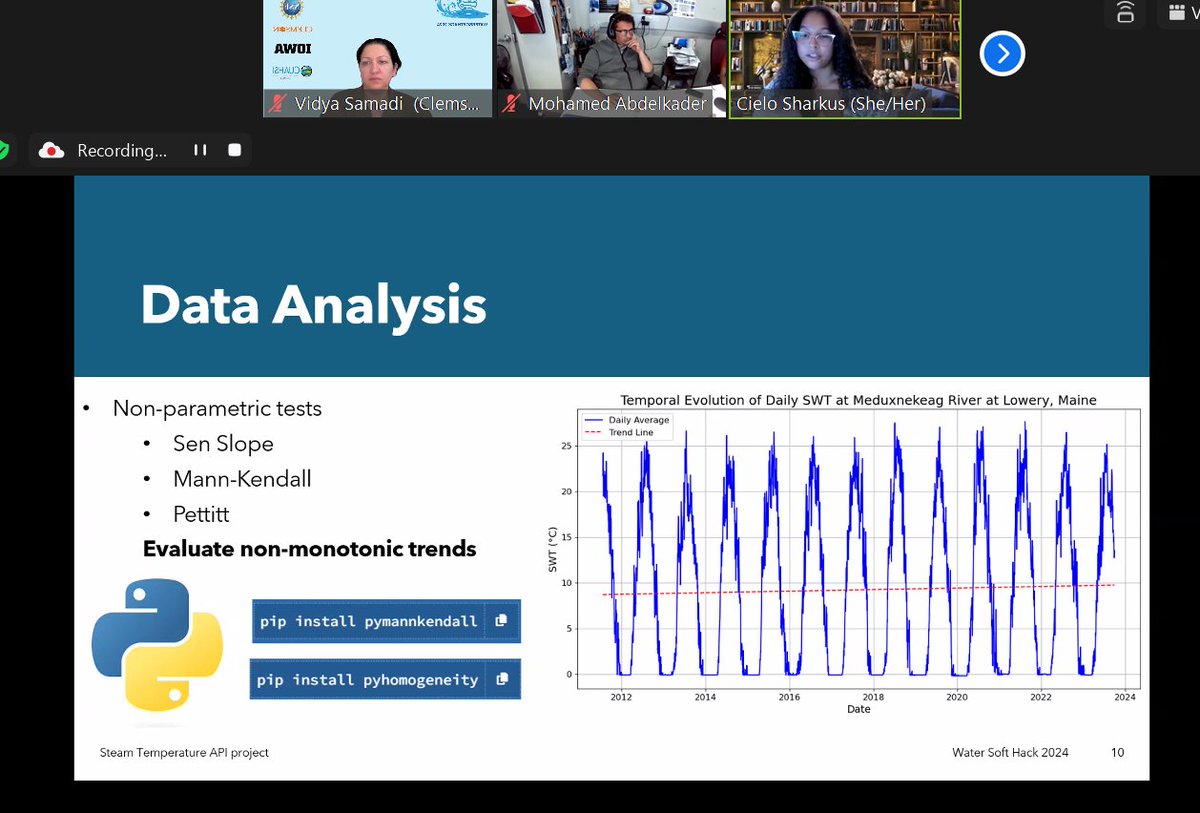1200x813 pixels.
Task: Copy the pip install pyhomogeneity command
Action: tap(502, 679)
